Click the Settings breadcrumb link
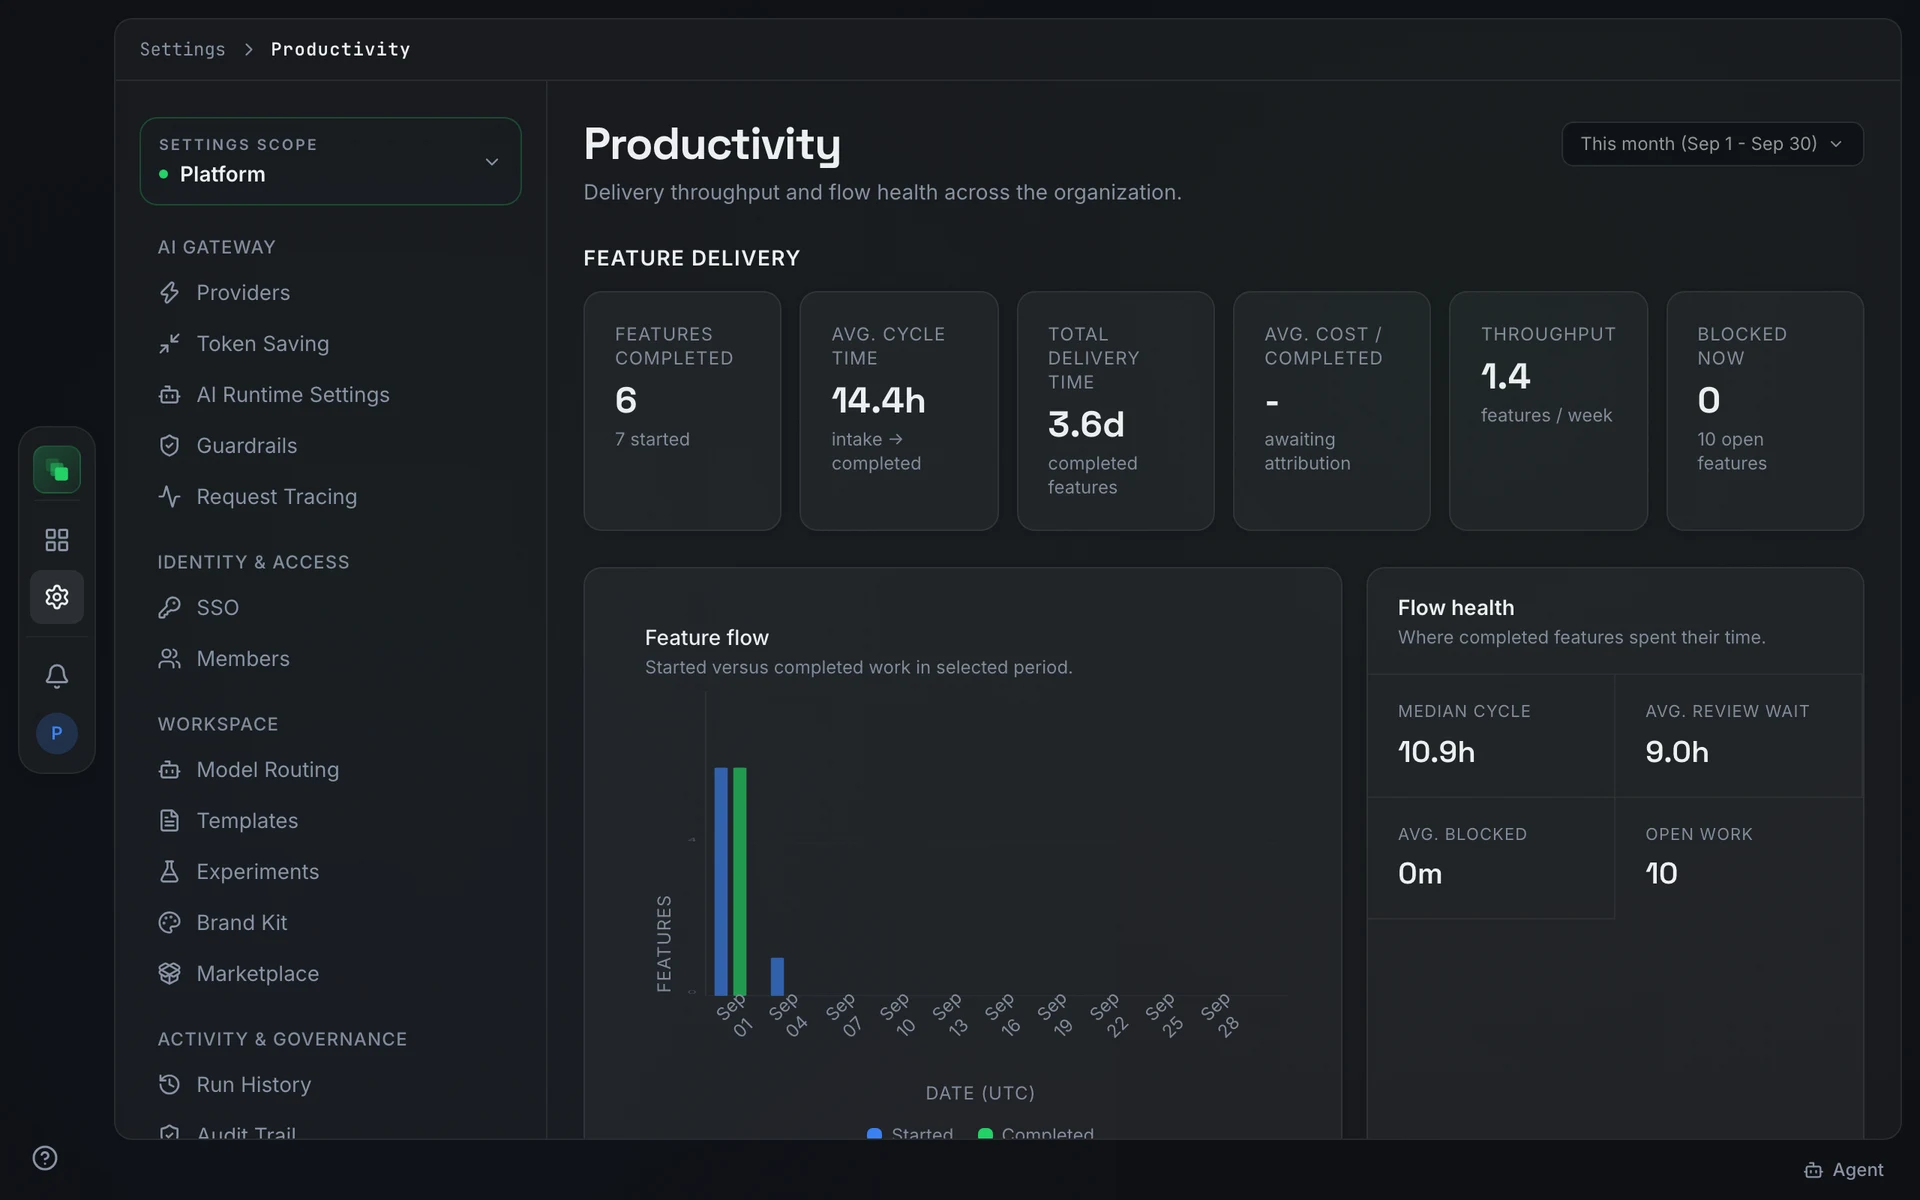 183,49
